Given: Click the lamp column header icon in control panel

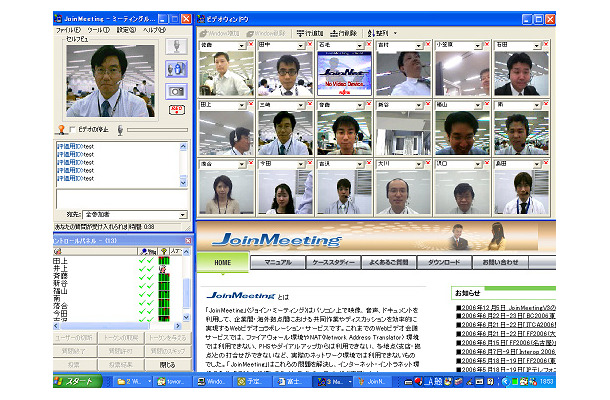Looking at the screenshot, I should (x=164, y=252).
